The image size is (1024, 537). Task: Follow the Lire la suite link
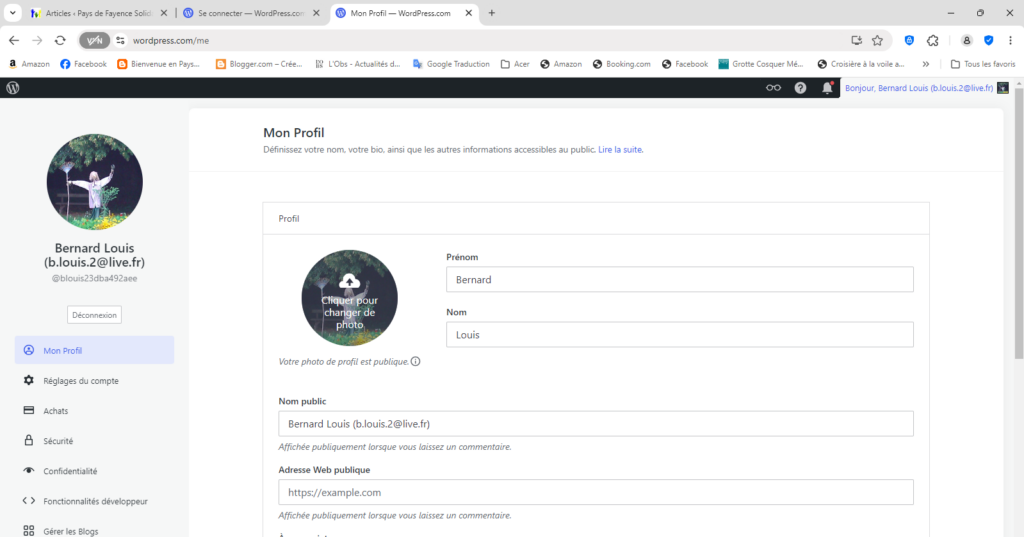click(x=620, y=150)
